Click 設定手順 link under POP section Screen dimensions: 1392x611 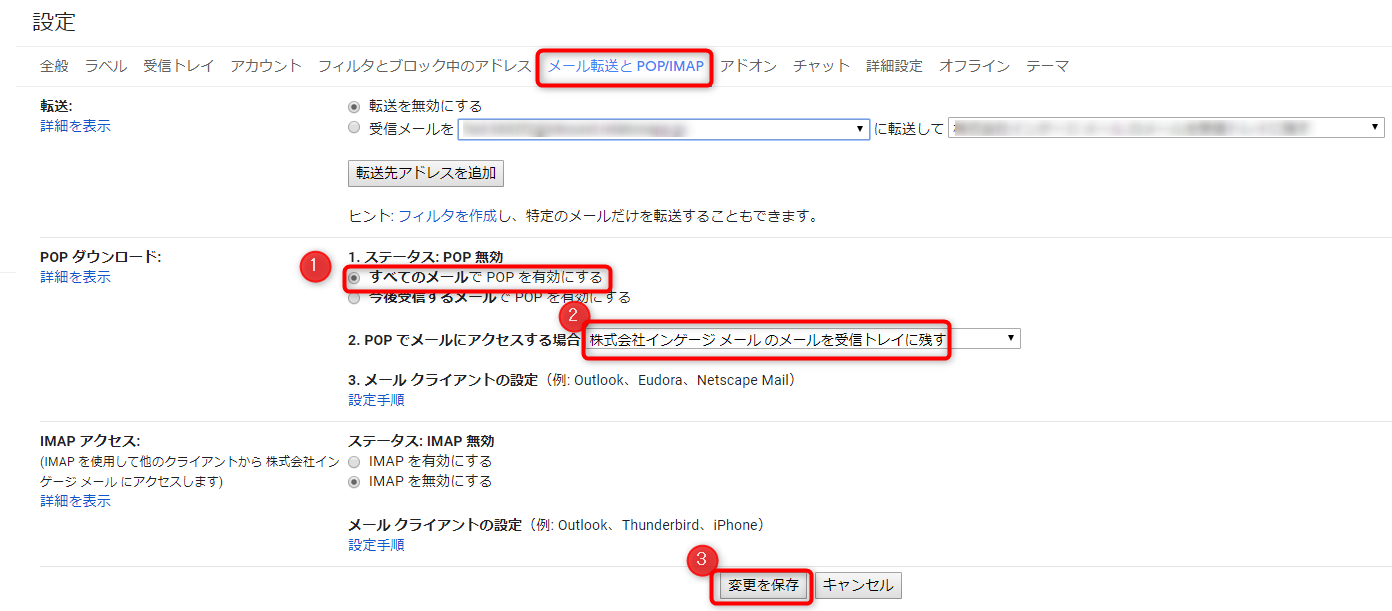(376, 399)
